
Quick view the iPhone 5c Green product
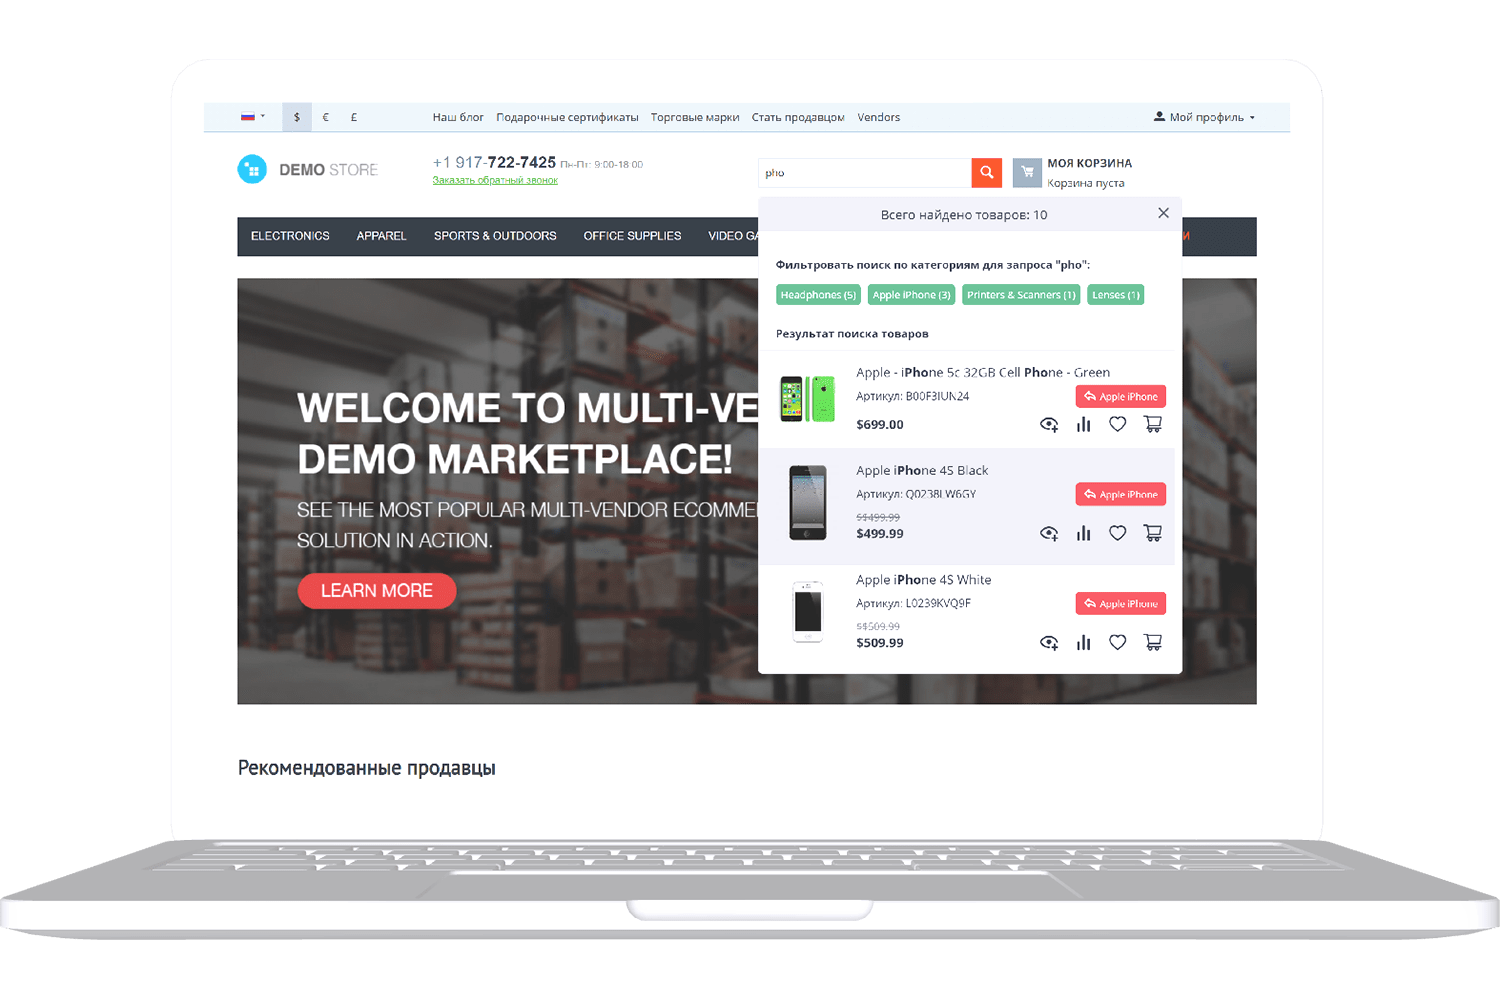(1049, 424)
